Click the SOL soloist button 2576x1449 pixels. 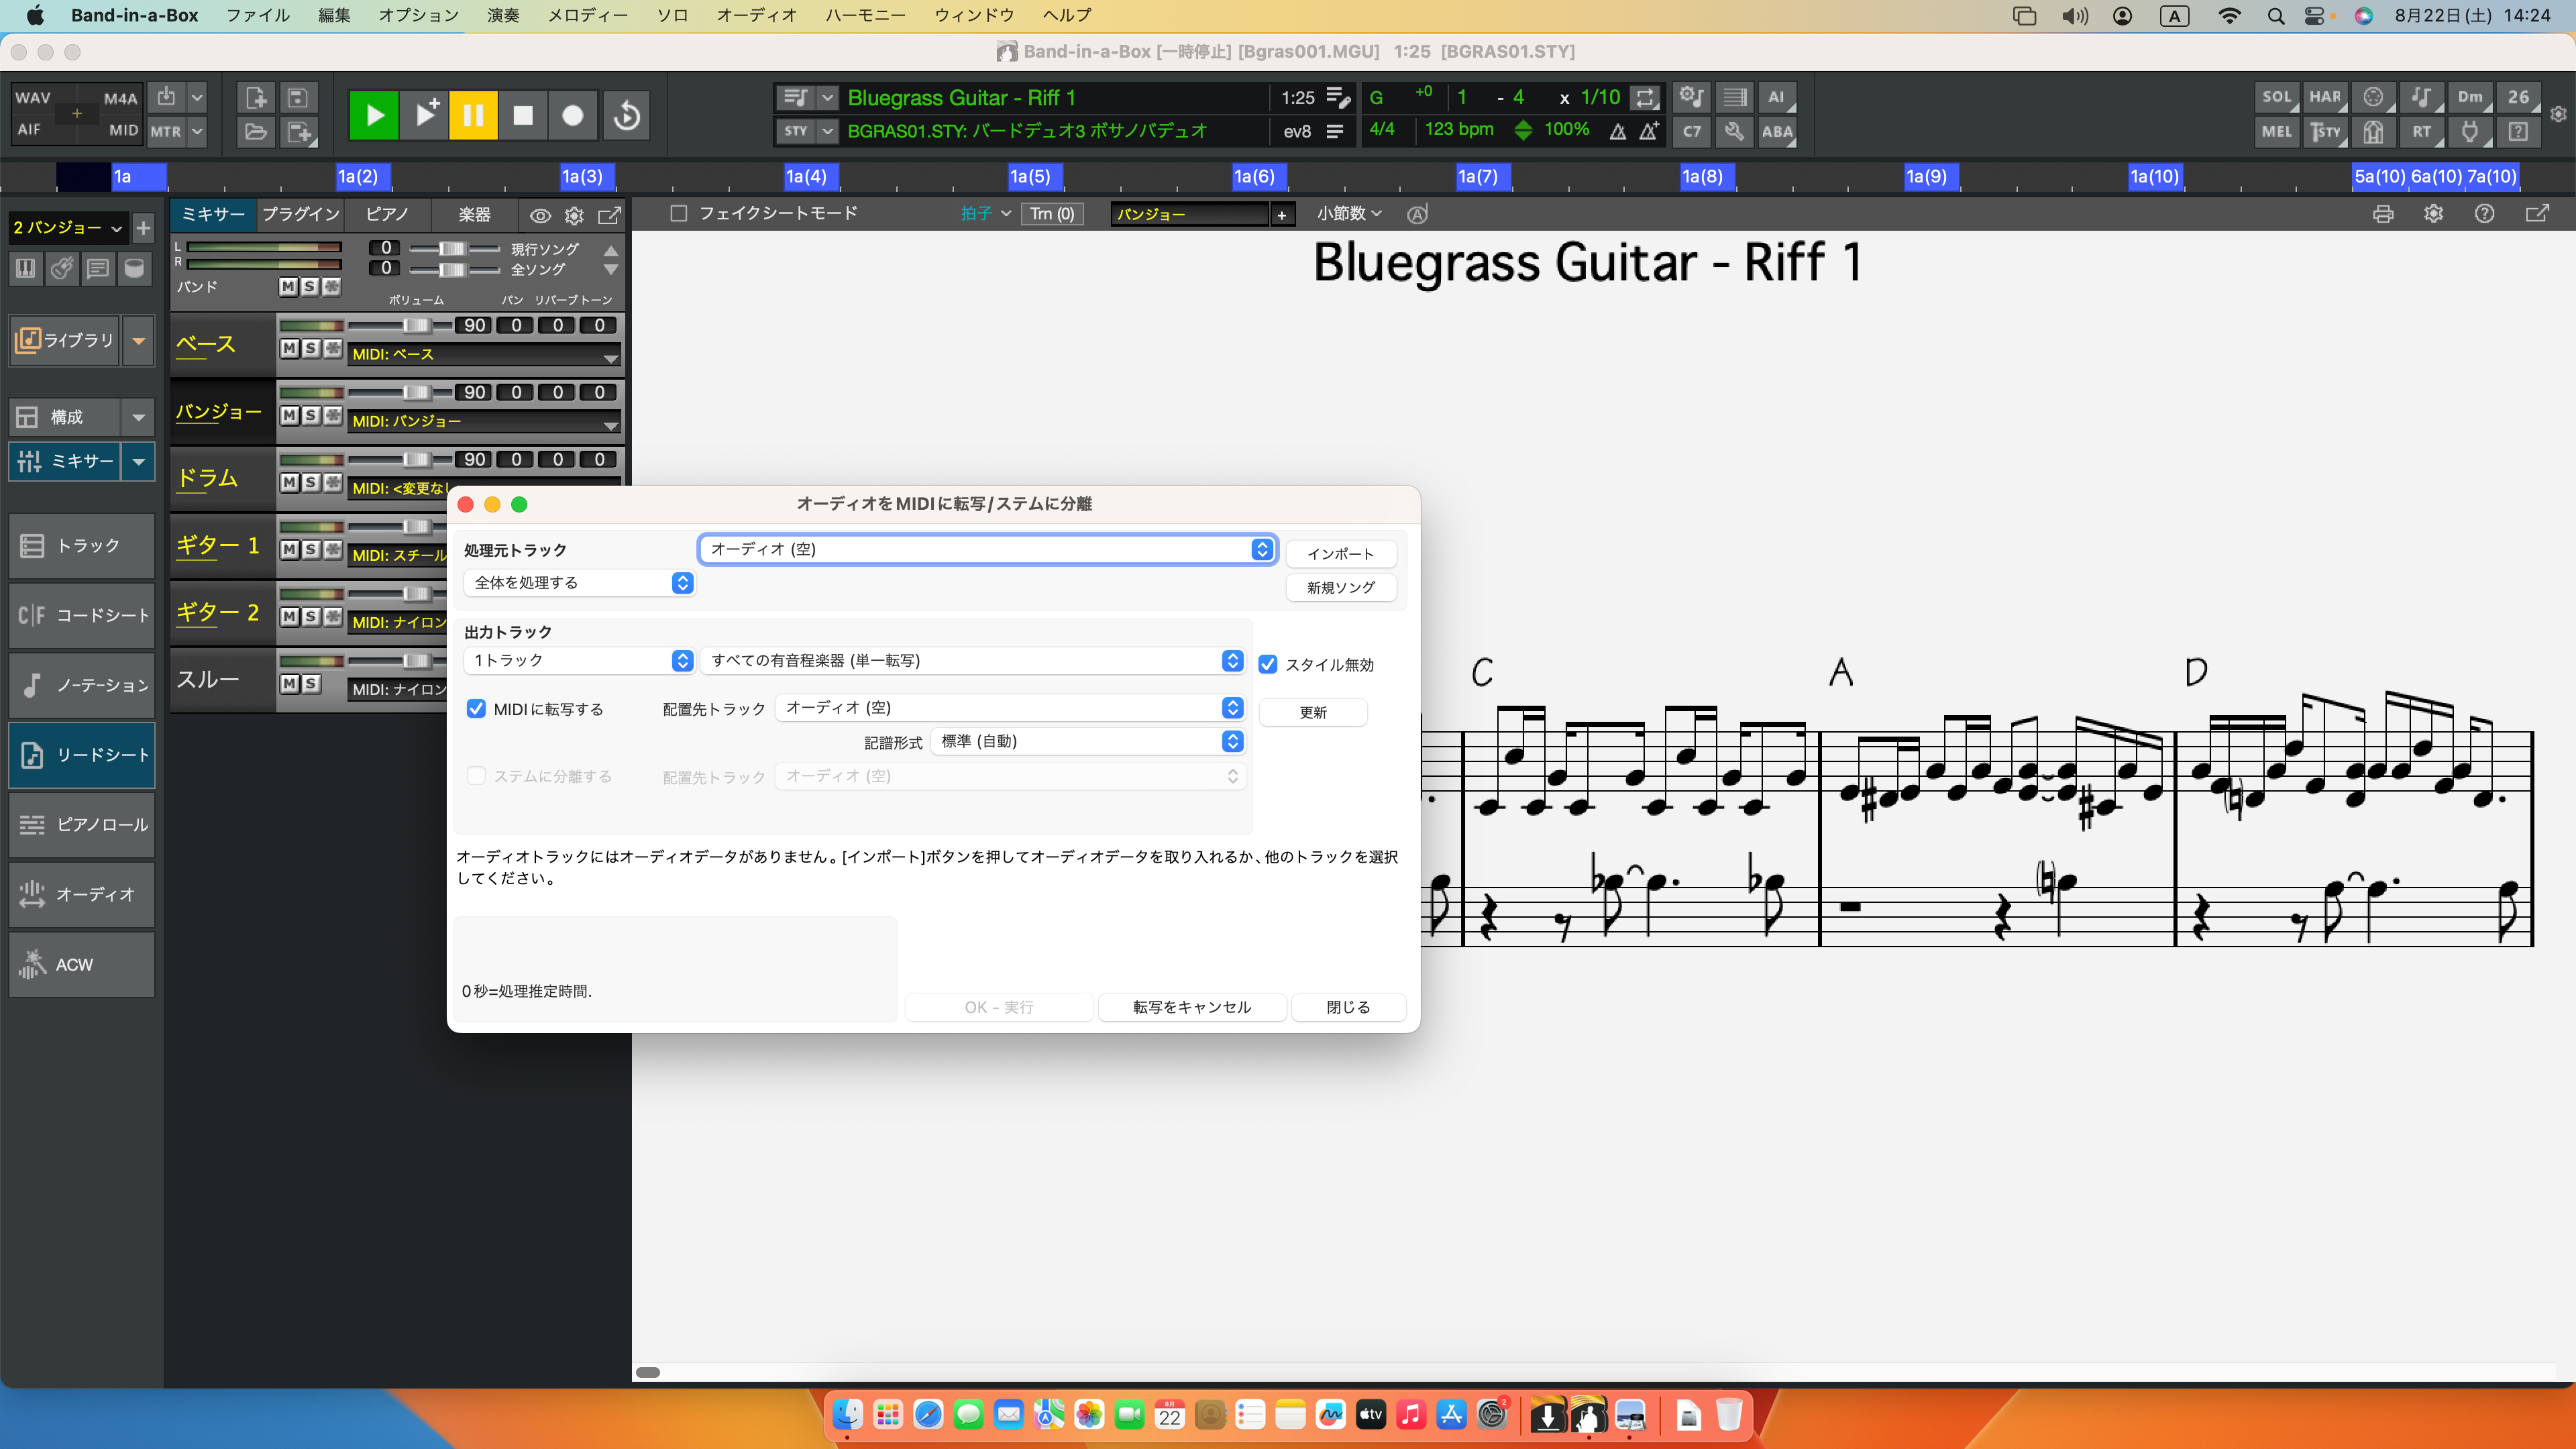[2277, 98]
